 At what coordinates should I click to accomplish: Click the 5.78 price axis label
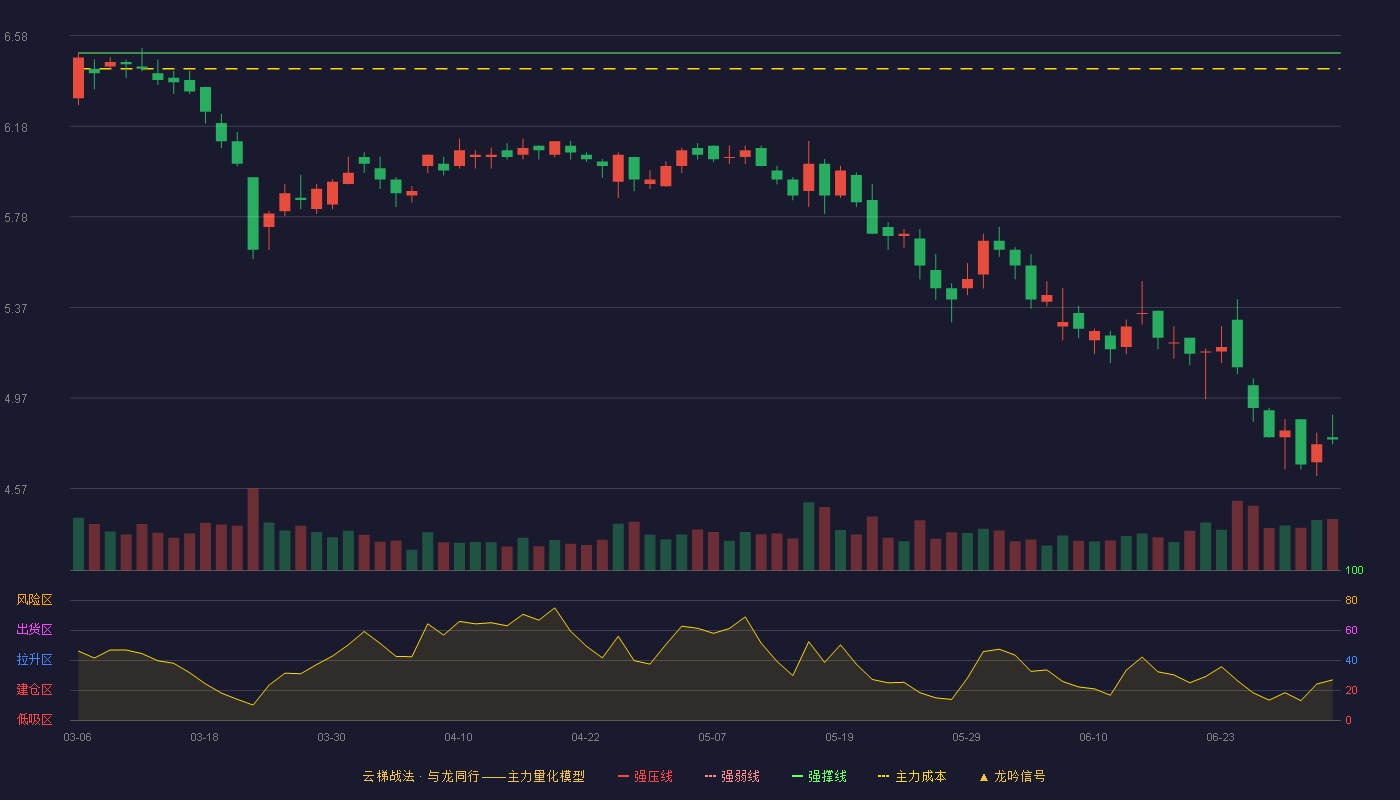(15, 218)
